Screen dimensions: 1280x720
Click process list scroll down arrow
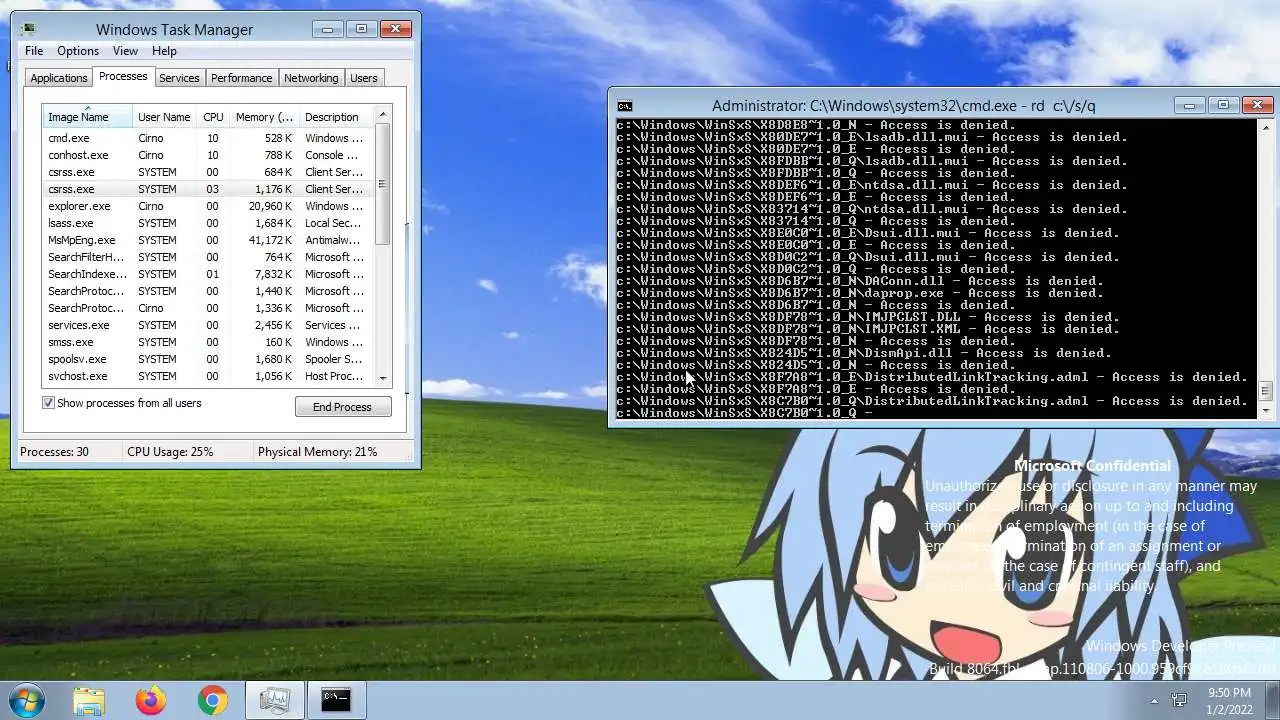(382, 378)
